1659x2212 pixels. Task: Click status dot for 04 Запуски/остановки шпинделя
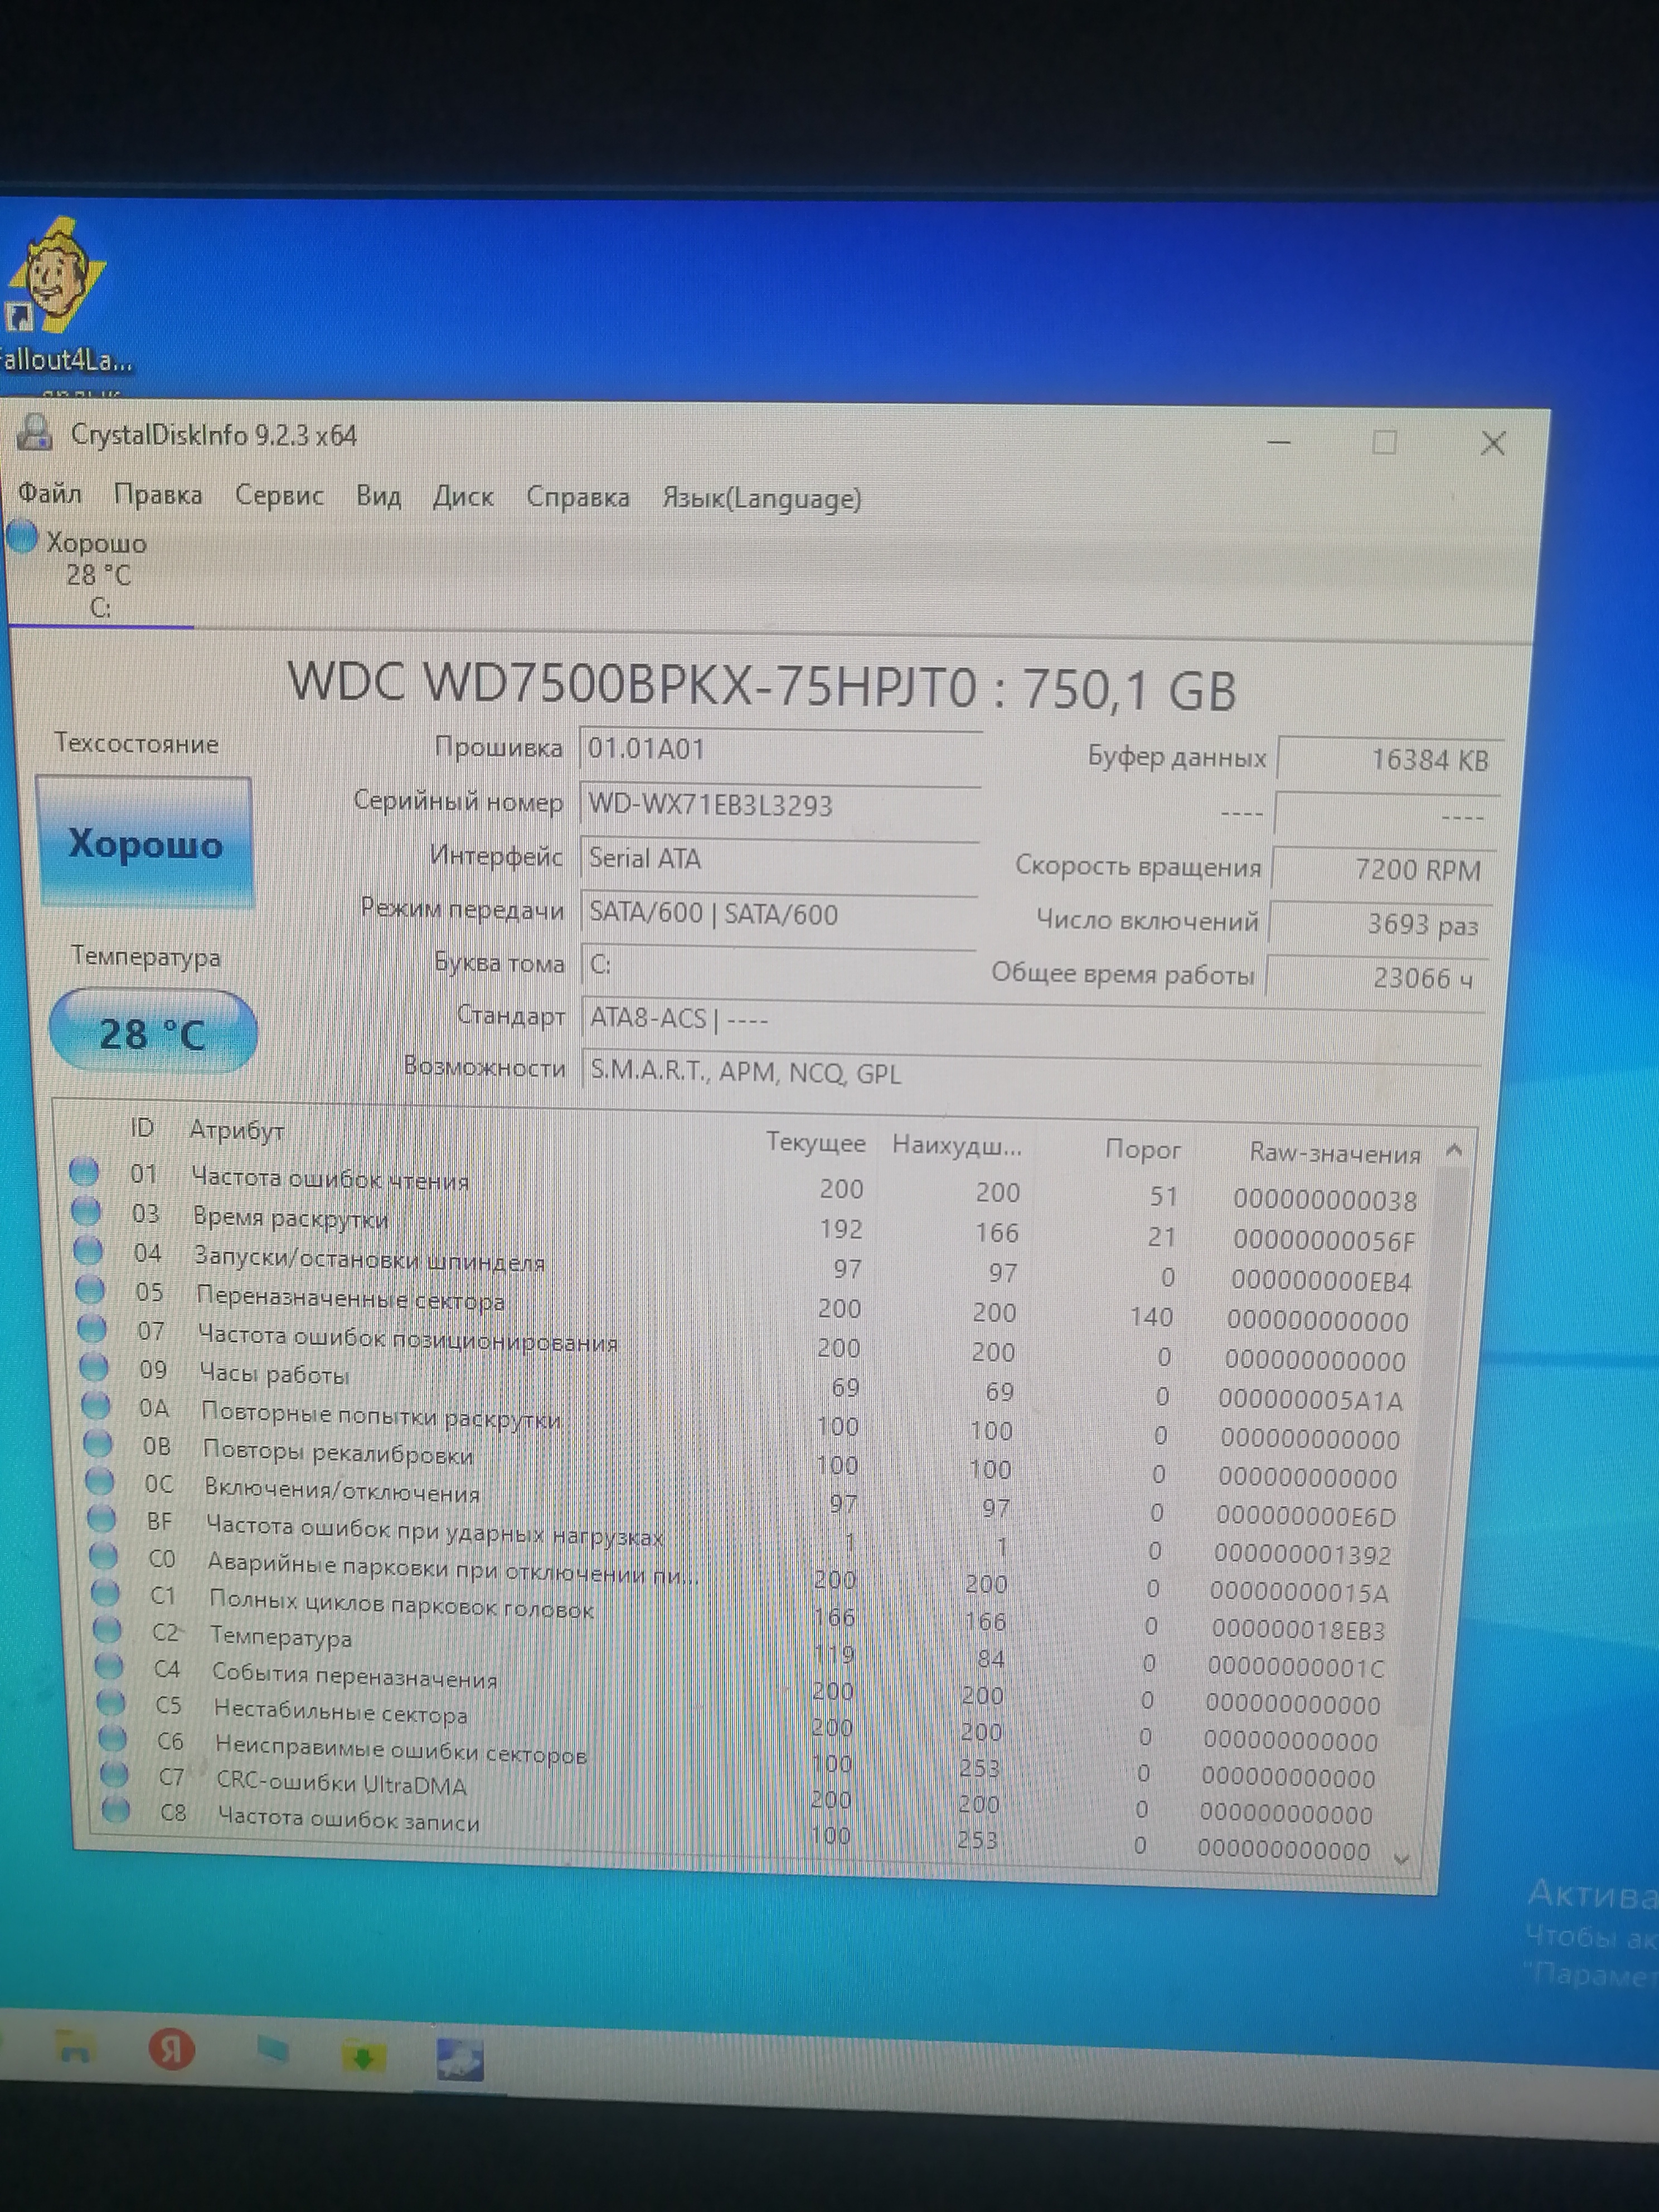[x=88, y=1250]
